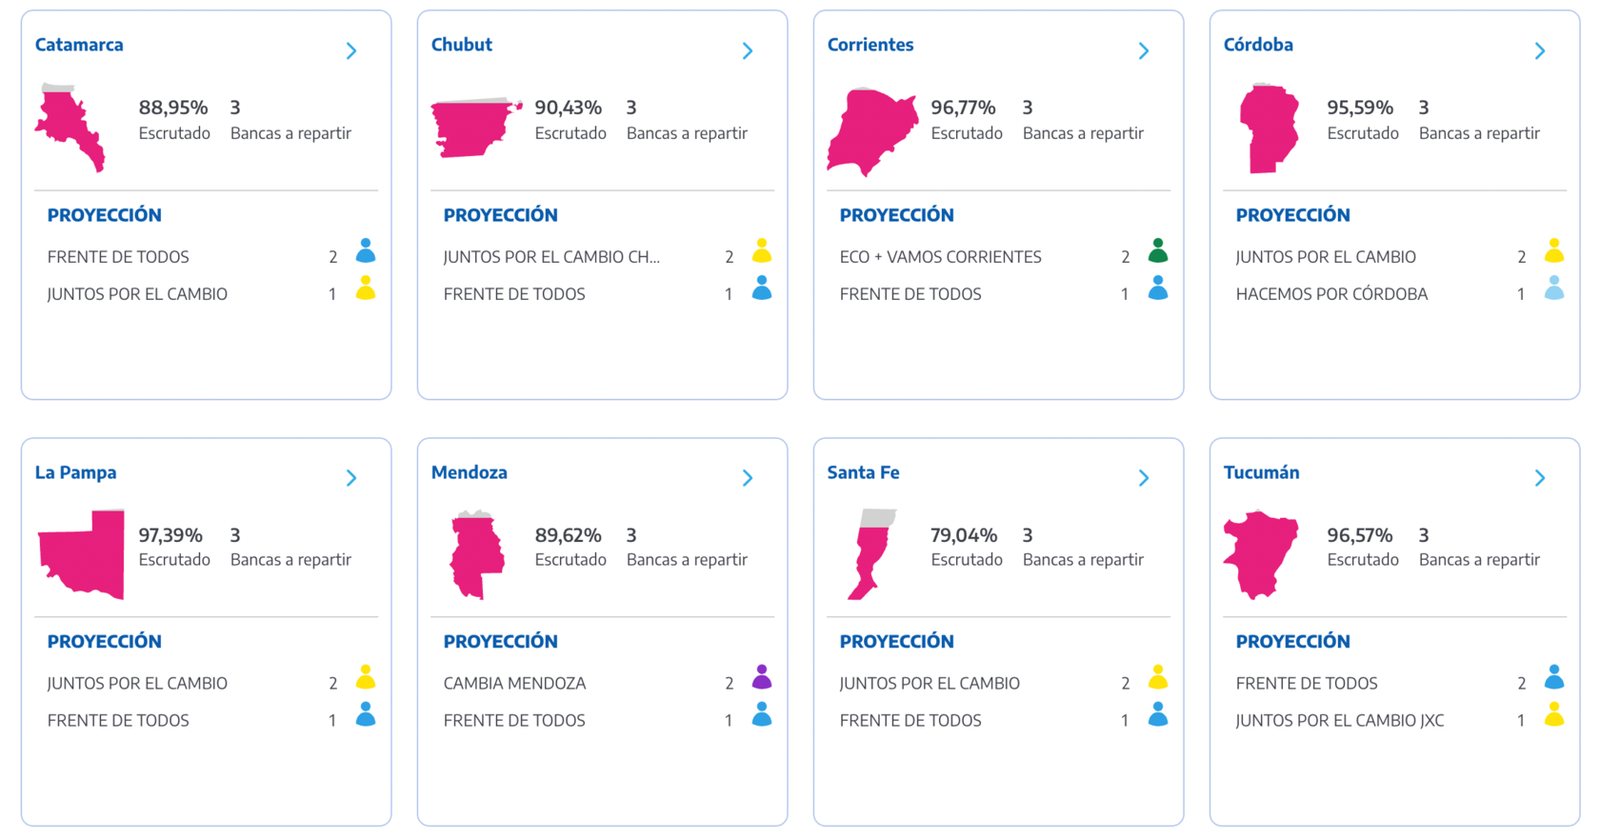Open the La Pampa province title link
The height and width of the screenshot is (839, 1600).
76,472
